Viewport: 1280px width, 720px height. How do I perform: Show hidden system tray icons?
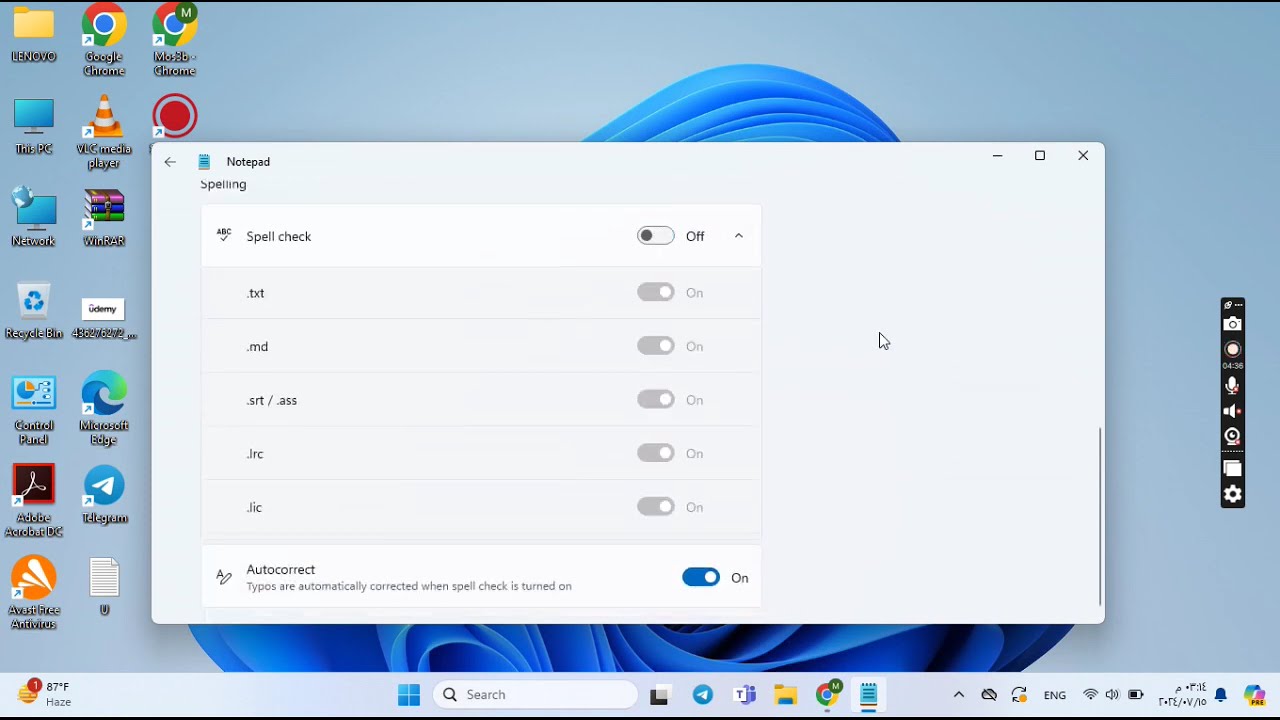click(x=958, y=695)
